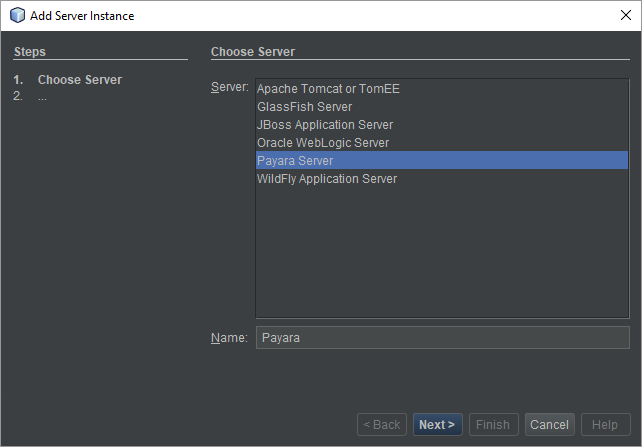642x447 pixels.
Task: Click the NetBeans cube icon in title bar
Action: (x=17, y=16)
